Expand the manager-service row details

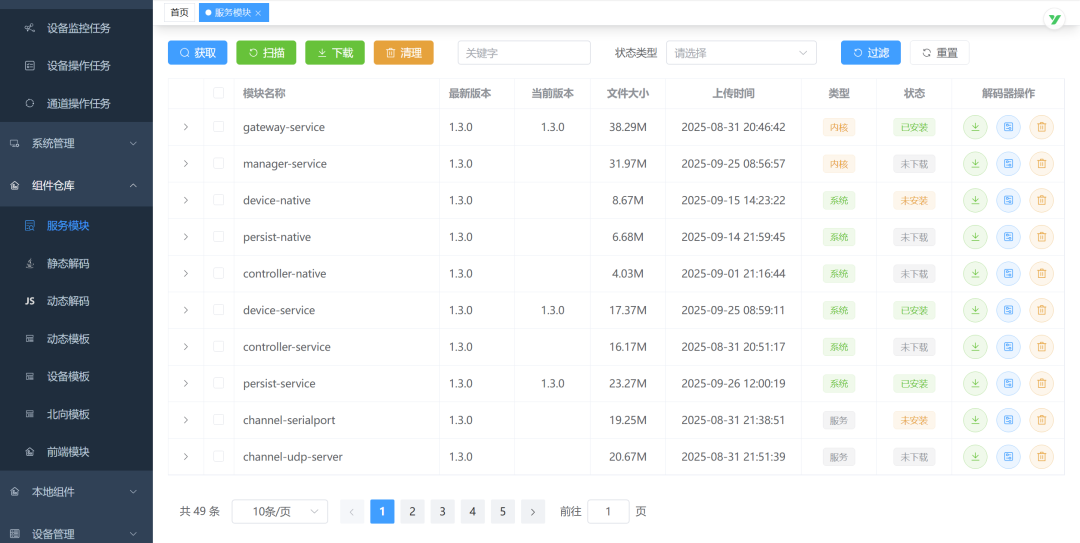coord(186,164)
